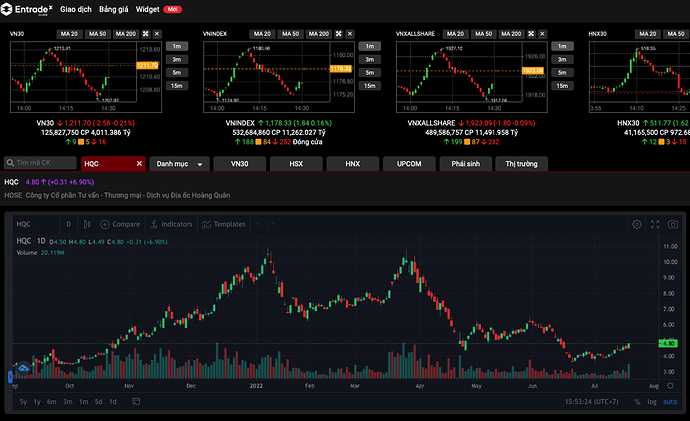Take a snapshot with the camera icon
690x421 pixels.
click(x=674, y=224)
